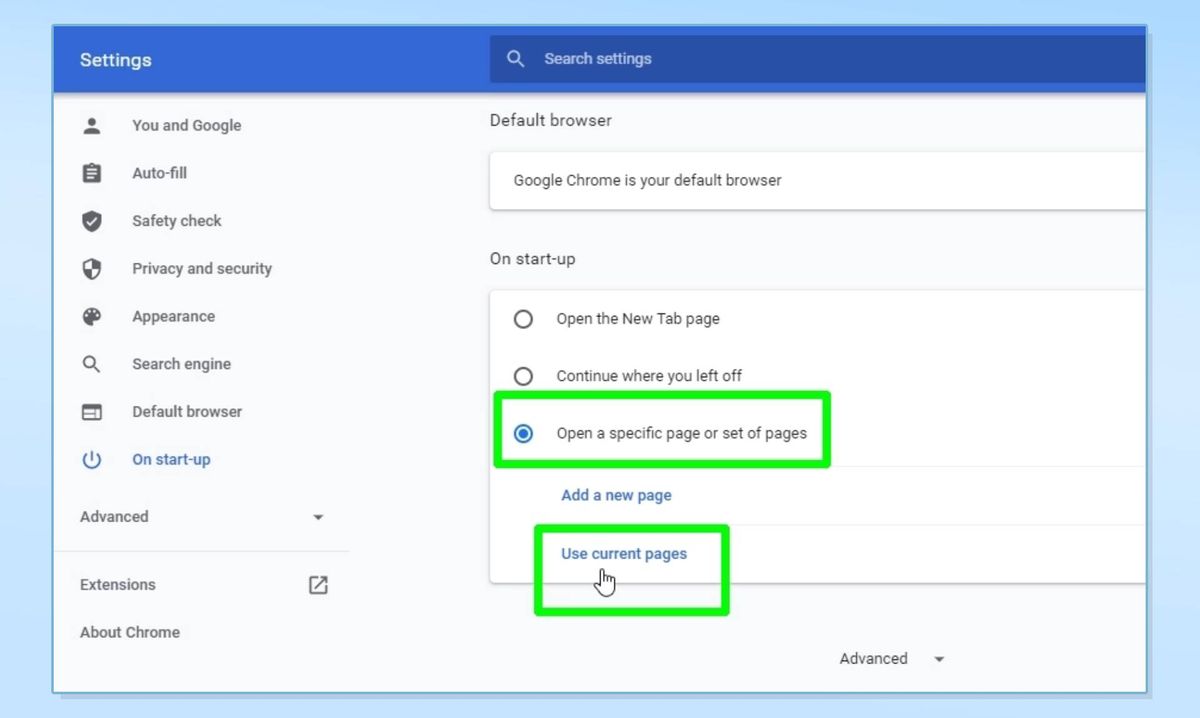Select the Auto-fill sidebar icon
Image resolution: width=1200 pixels, height=718 pixels.
[x=92, y=172]
